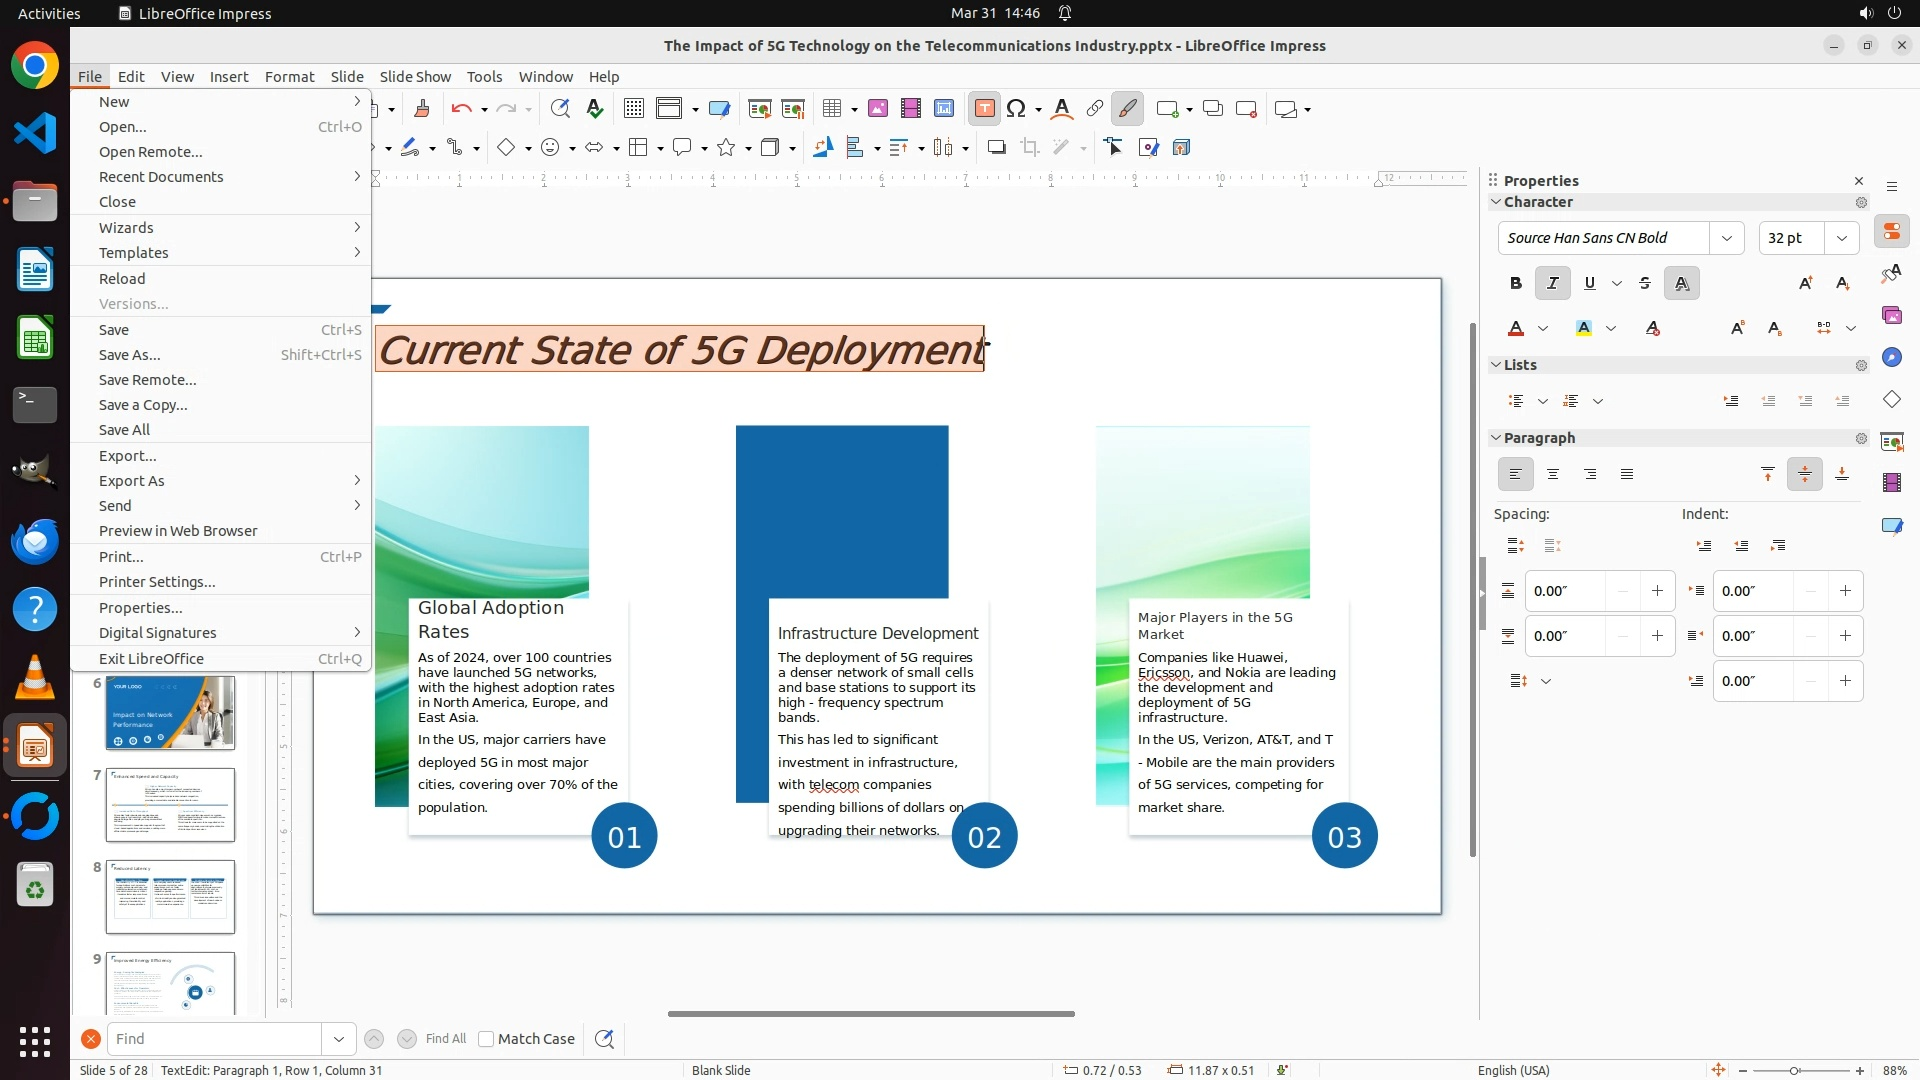The image size is (1920, 1080).
Task: Open the Insert Hyperlink tool
Action: point(1095,109)
